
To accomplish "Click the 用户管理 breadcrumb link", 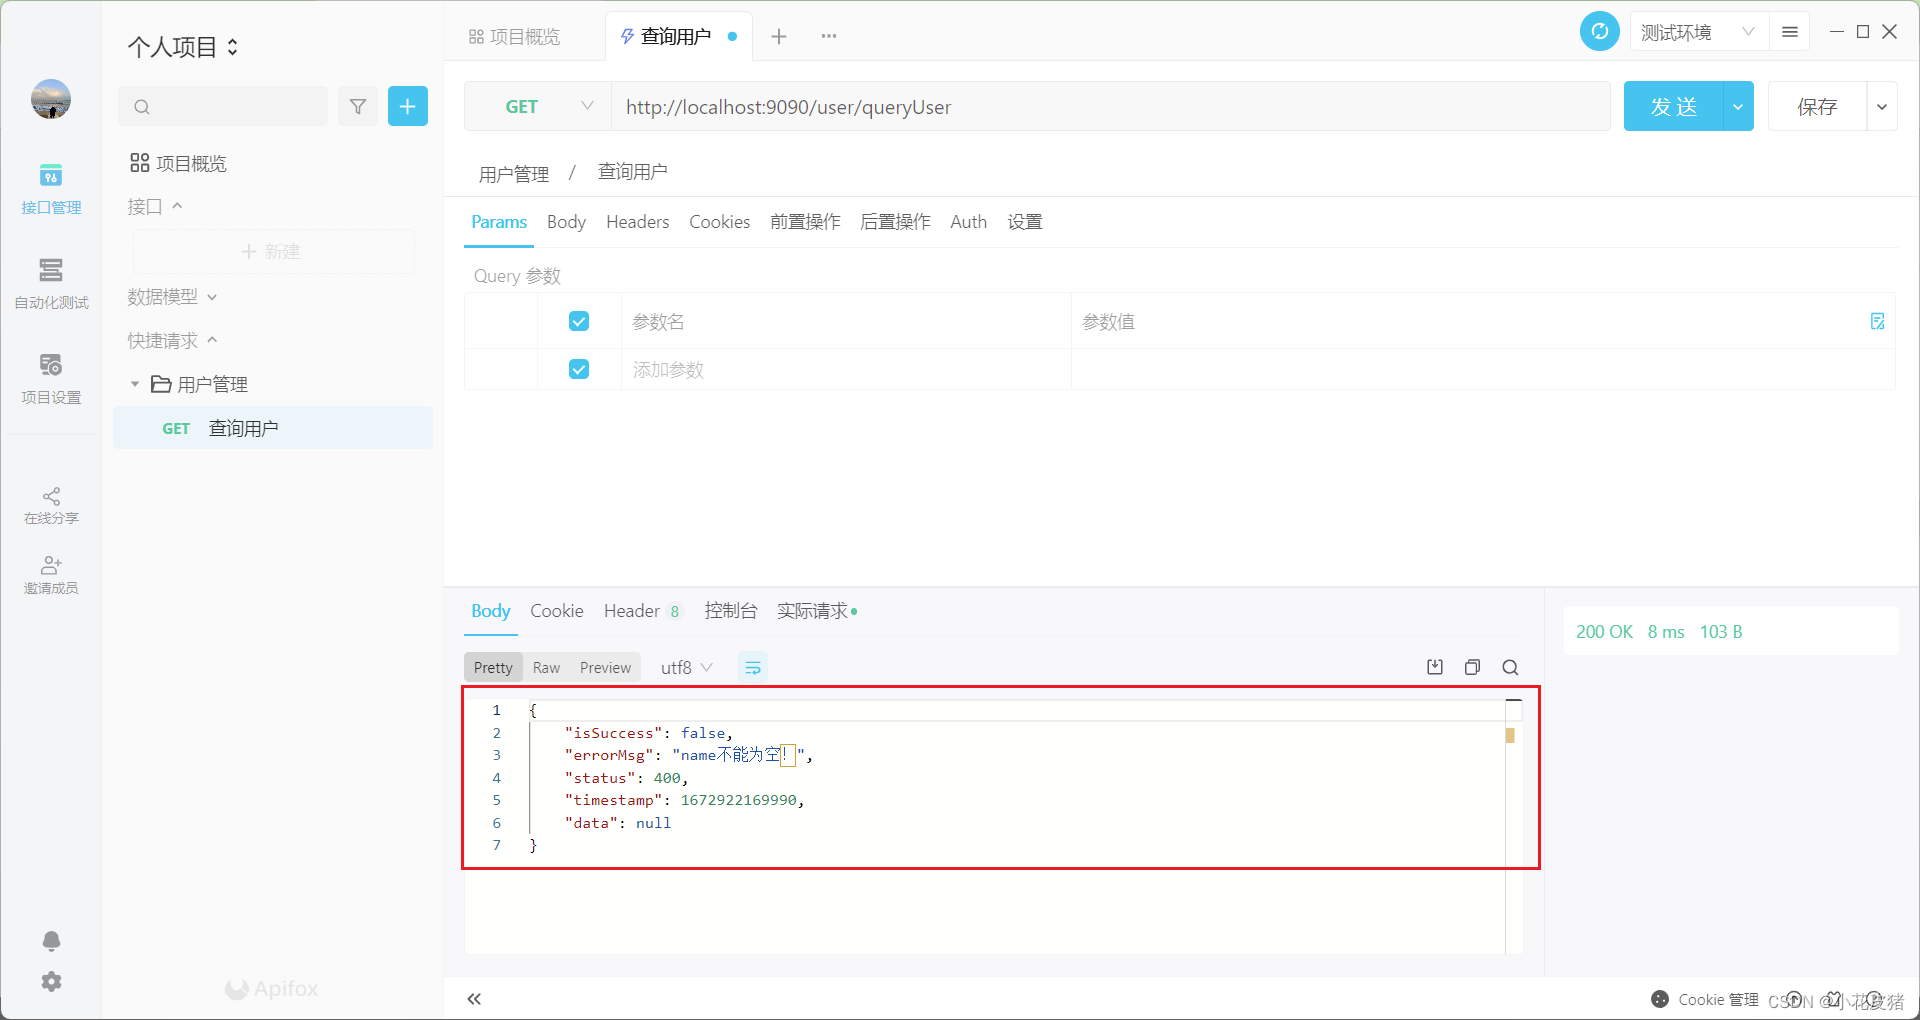I will [x=514, y=174].
